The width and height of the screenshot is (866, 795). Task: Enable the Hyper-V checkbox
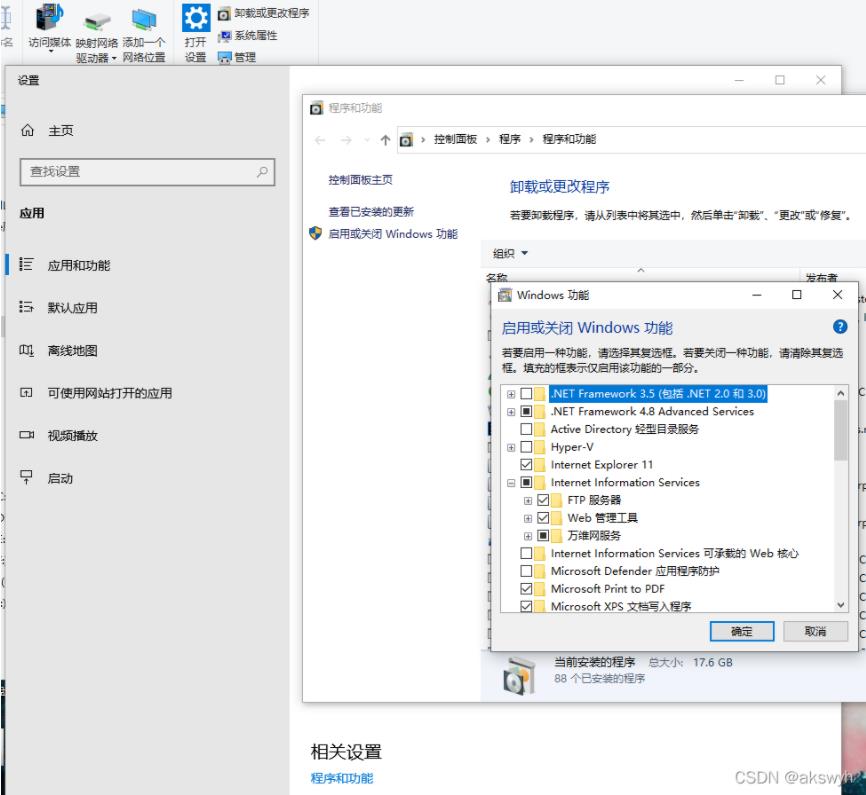click(527, 447)
